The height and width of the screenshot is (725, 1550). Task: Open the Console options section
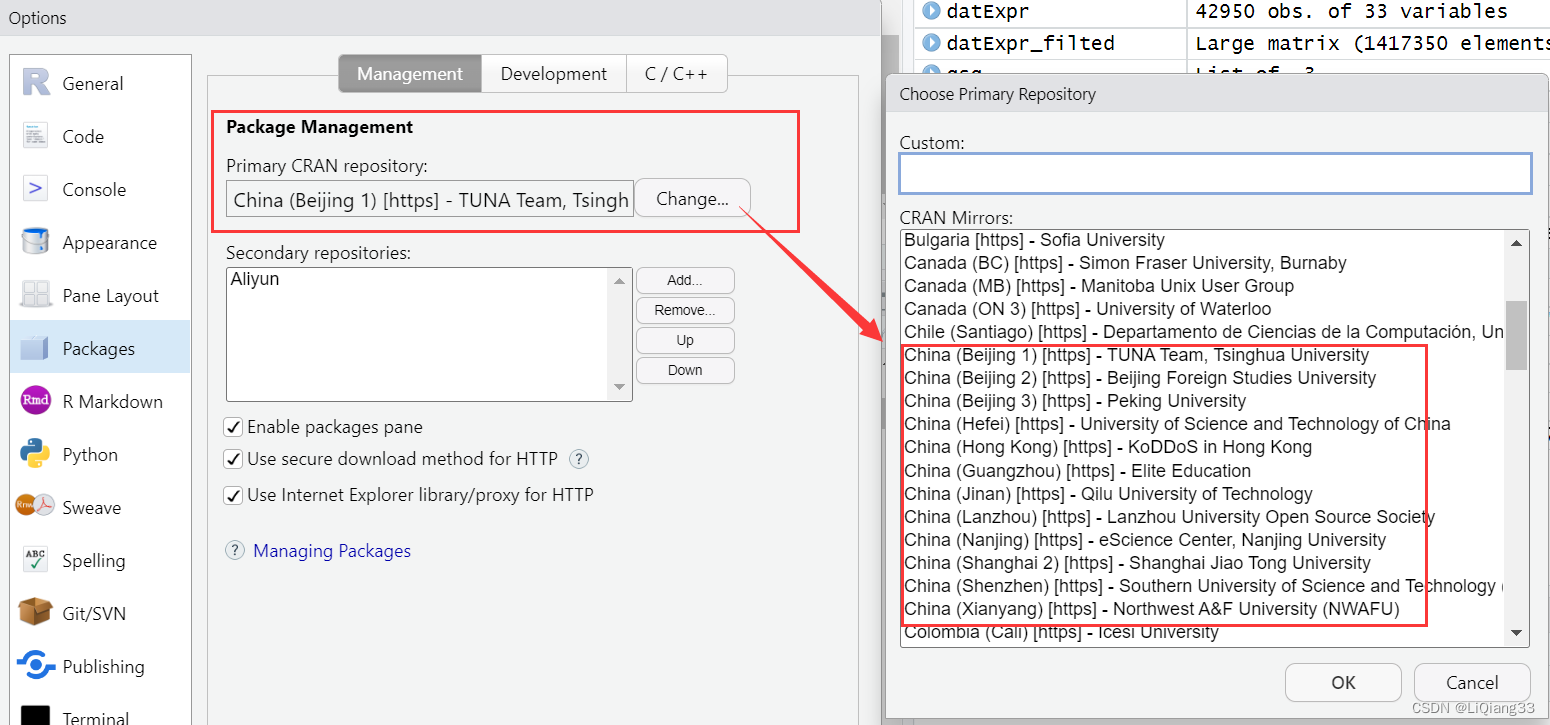tap(100, 190)
